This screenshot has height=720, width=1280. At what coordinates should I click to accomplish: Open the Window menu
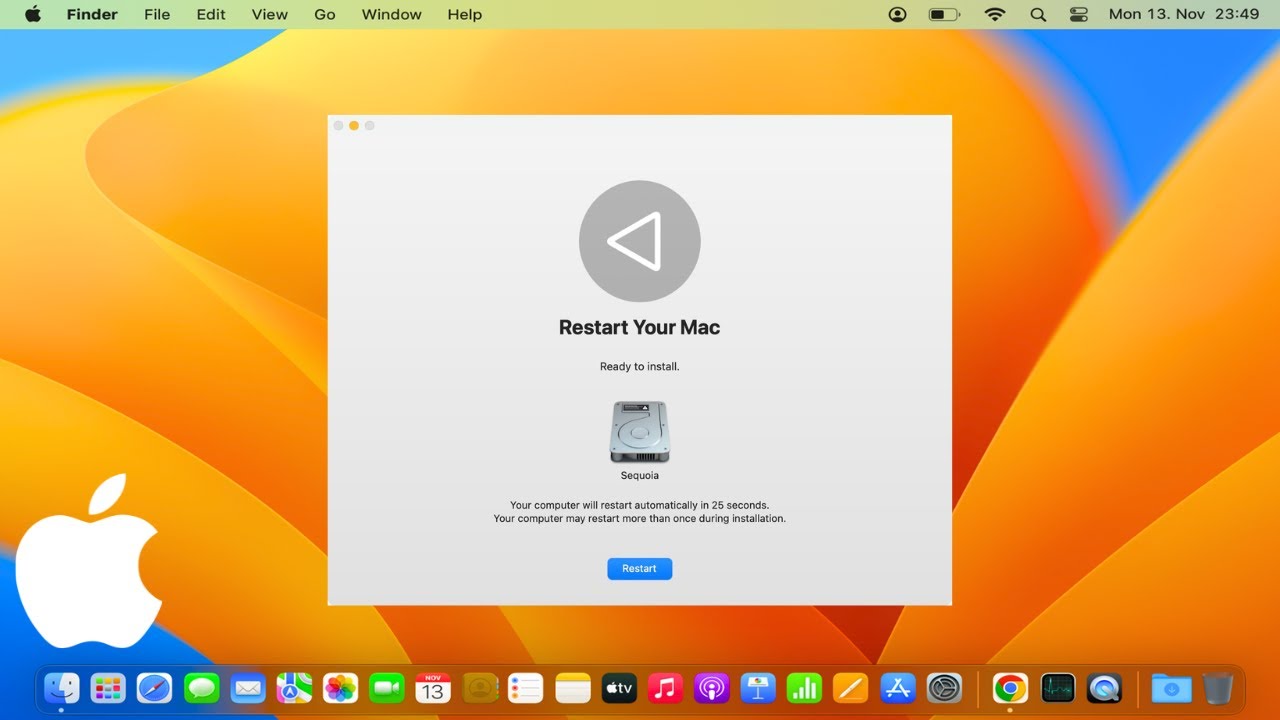(392, 14)
